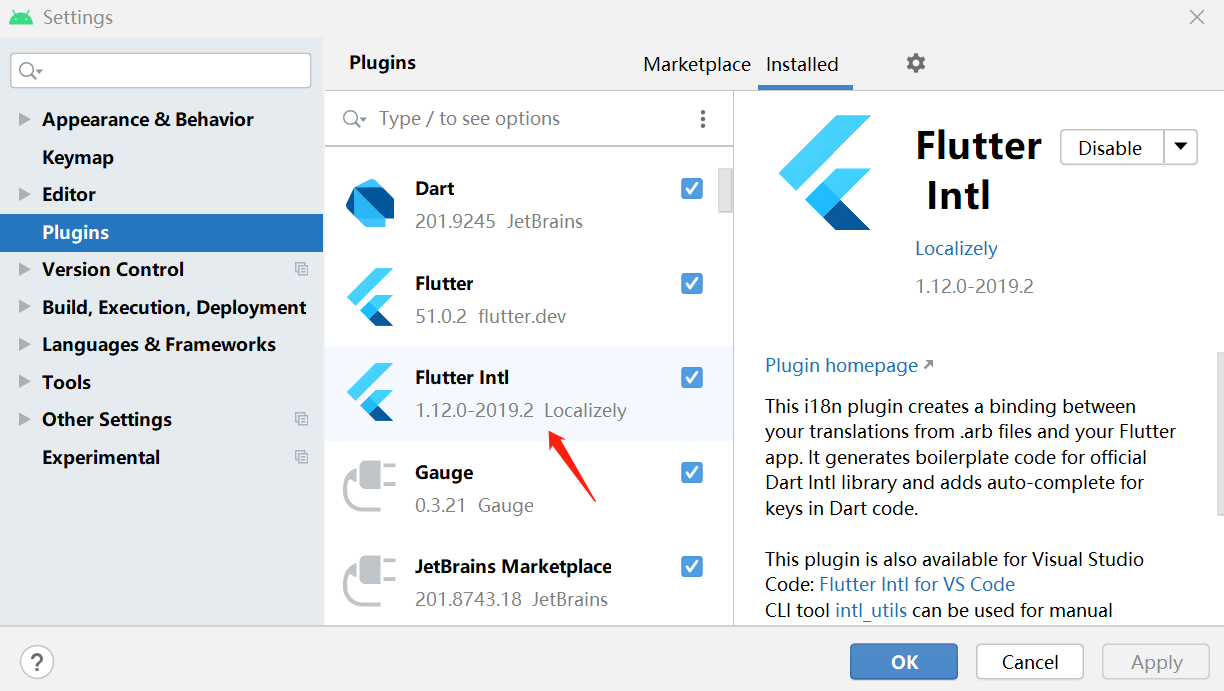The image size is (1224, 691).
Task: Disable the Flutter plugin via its checkbox
Action: coord(691,283)
